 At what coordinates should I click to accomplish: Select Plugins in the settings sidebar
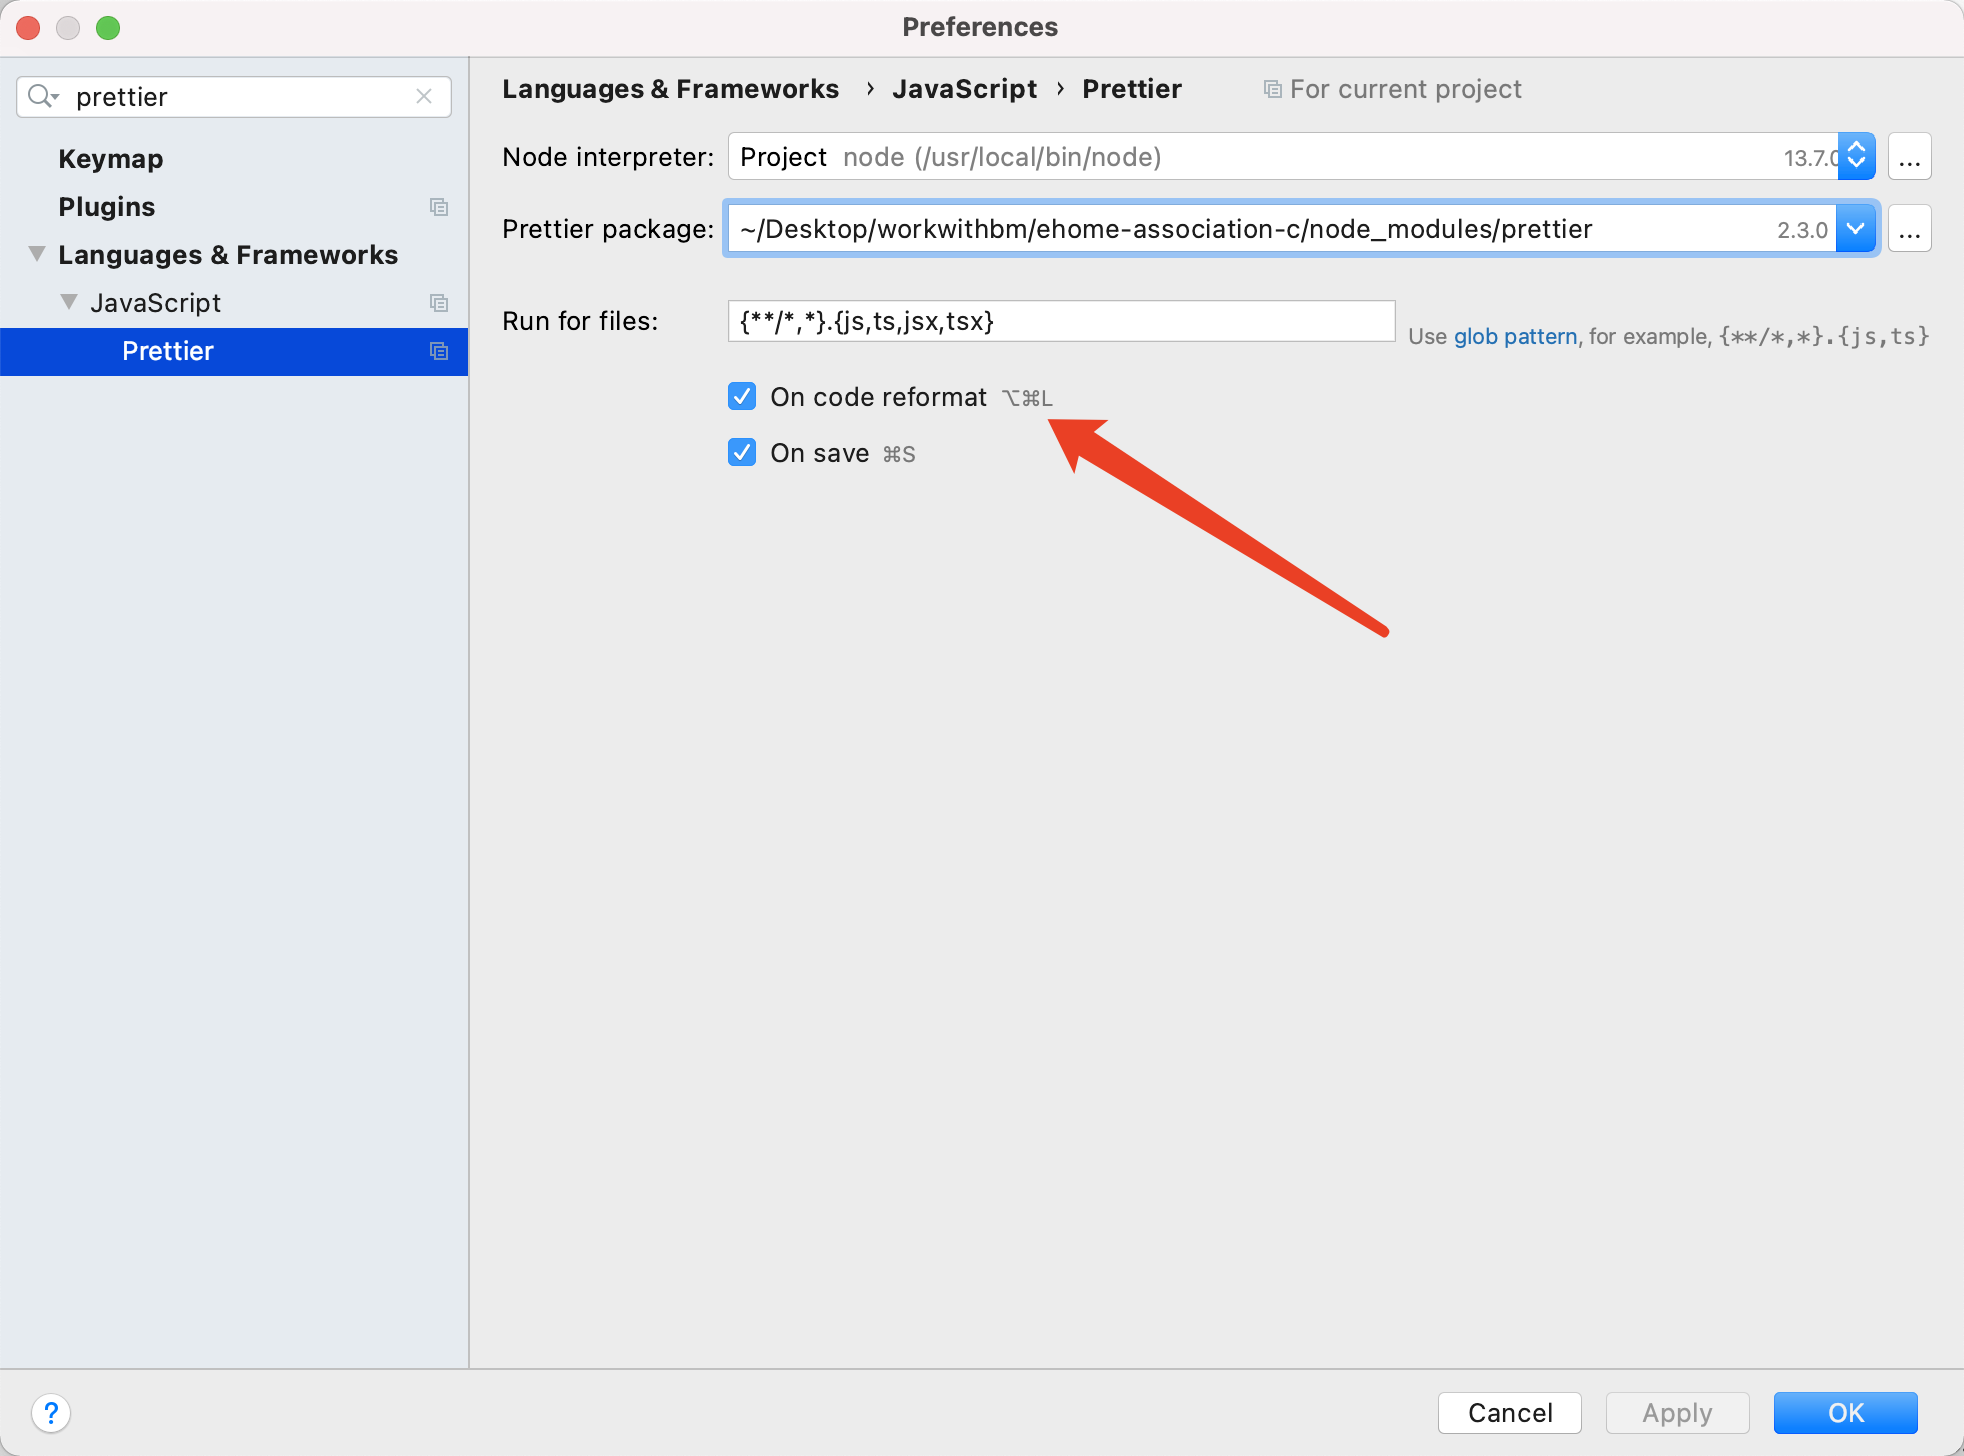(x=106, y=207)
